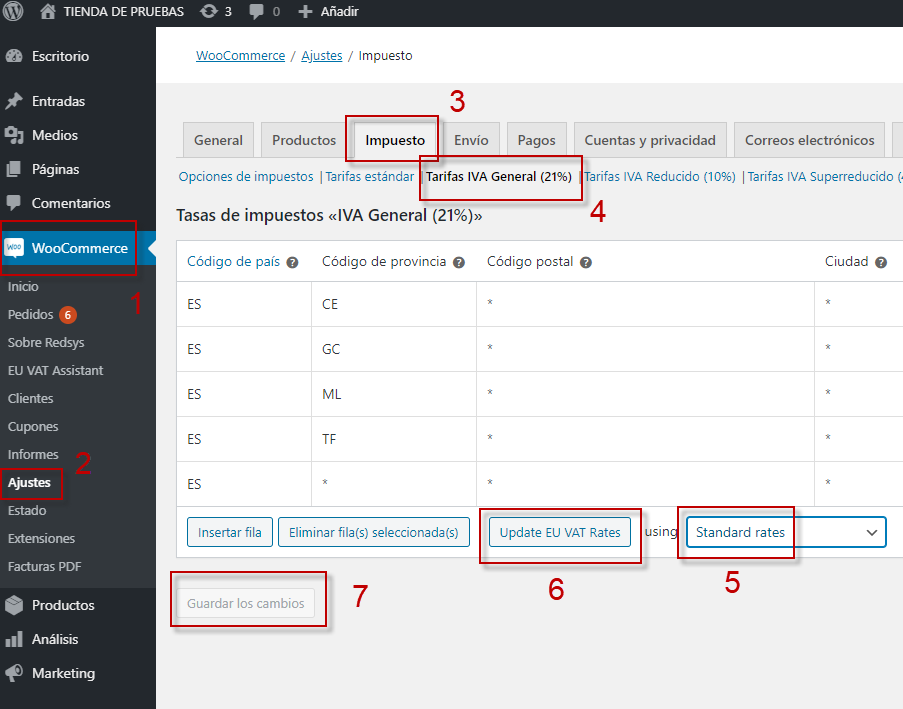903x709 pixels.
Task: Switch to the General settings tab
Action: [x=218, y=140]
